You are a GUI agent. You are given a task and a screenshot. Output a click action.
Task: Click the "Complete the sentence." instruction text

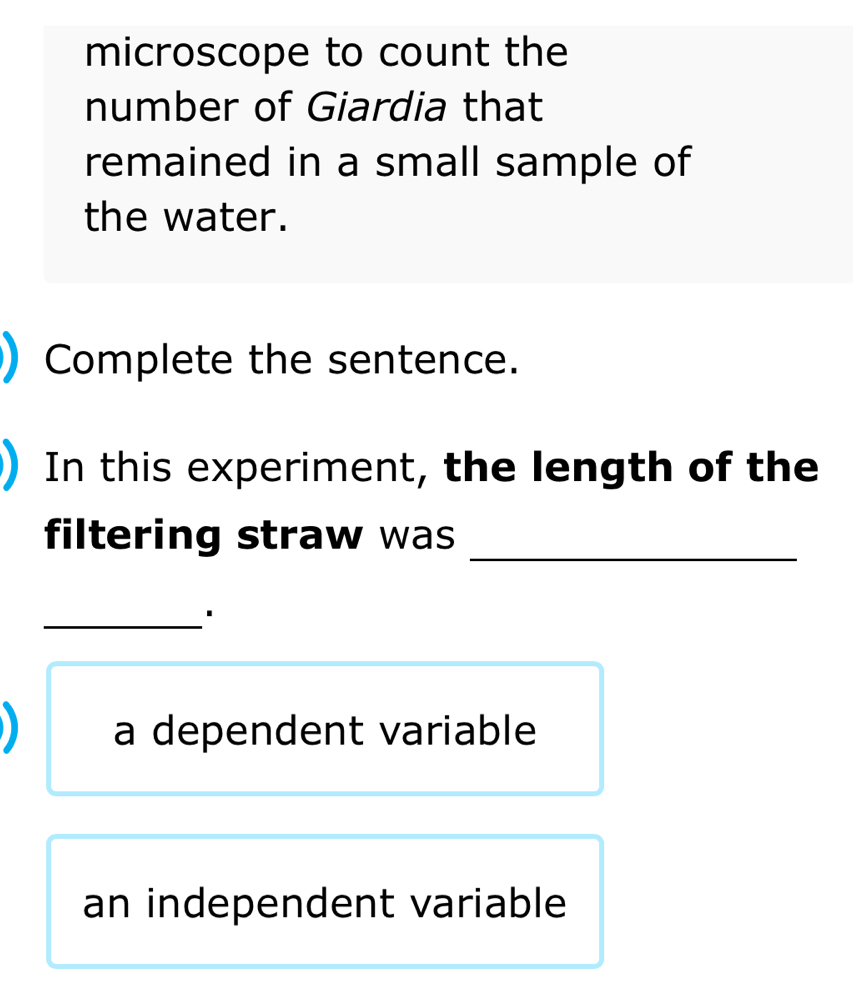[282, 360]
